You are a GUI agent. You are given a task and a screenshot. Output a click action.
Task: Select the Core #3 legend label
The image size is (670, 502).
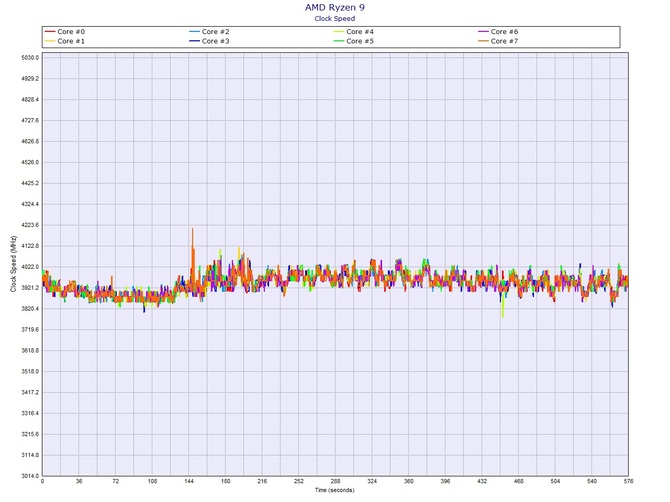click(x=215, y=41)
